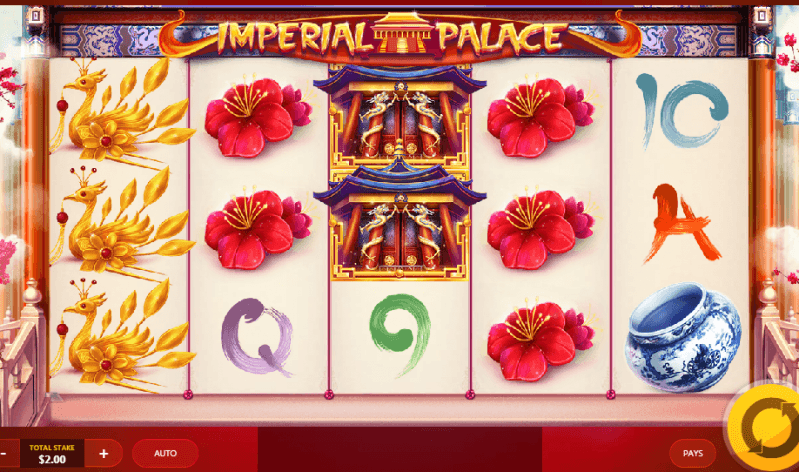Click the green 9 symbol
This screenshot has width=799, height=472.
pos(401,334)
